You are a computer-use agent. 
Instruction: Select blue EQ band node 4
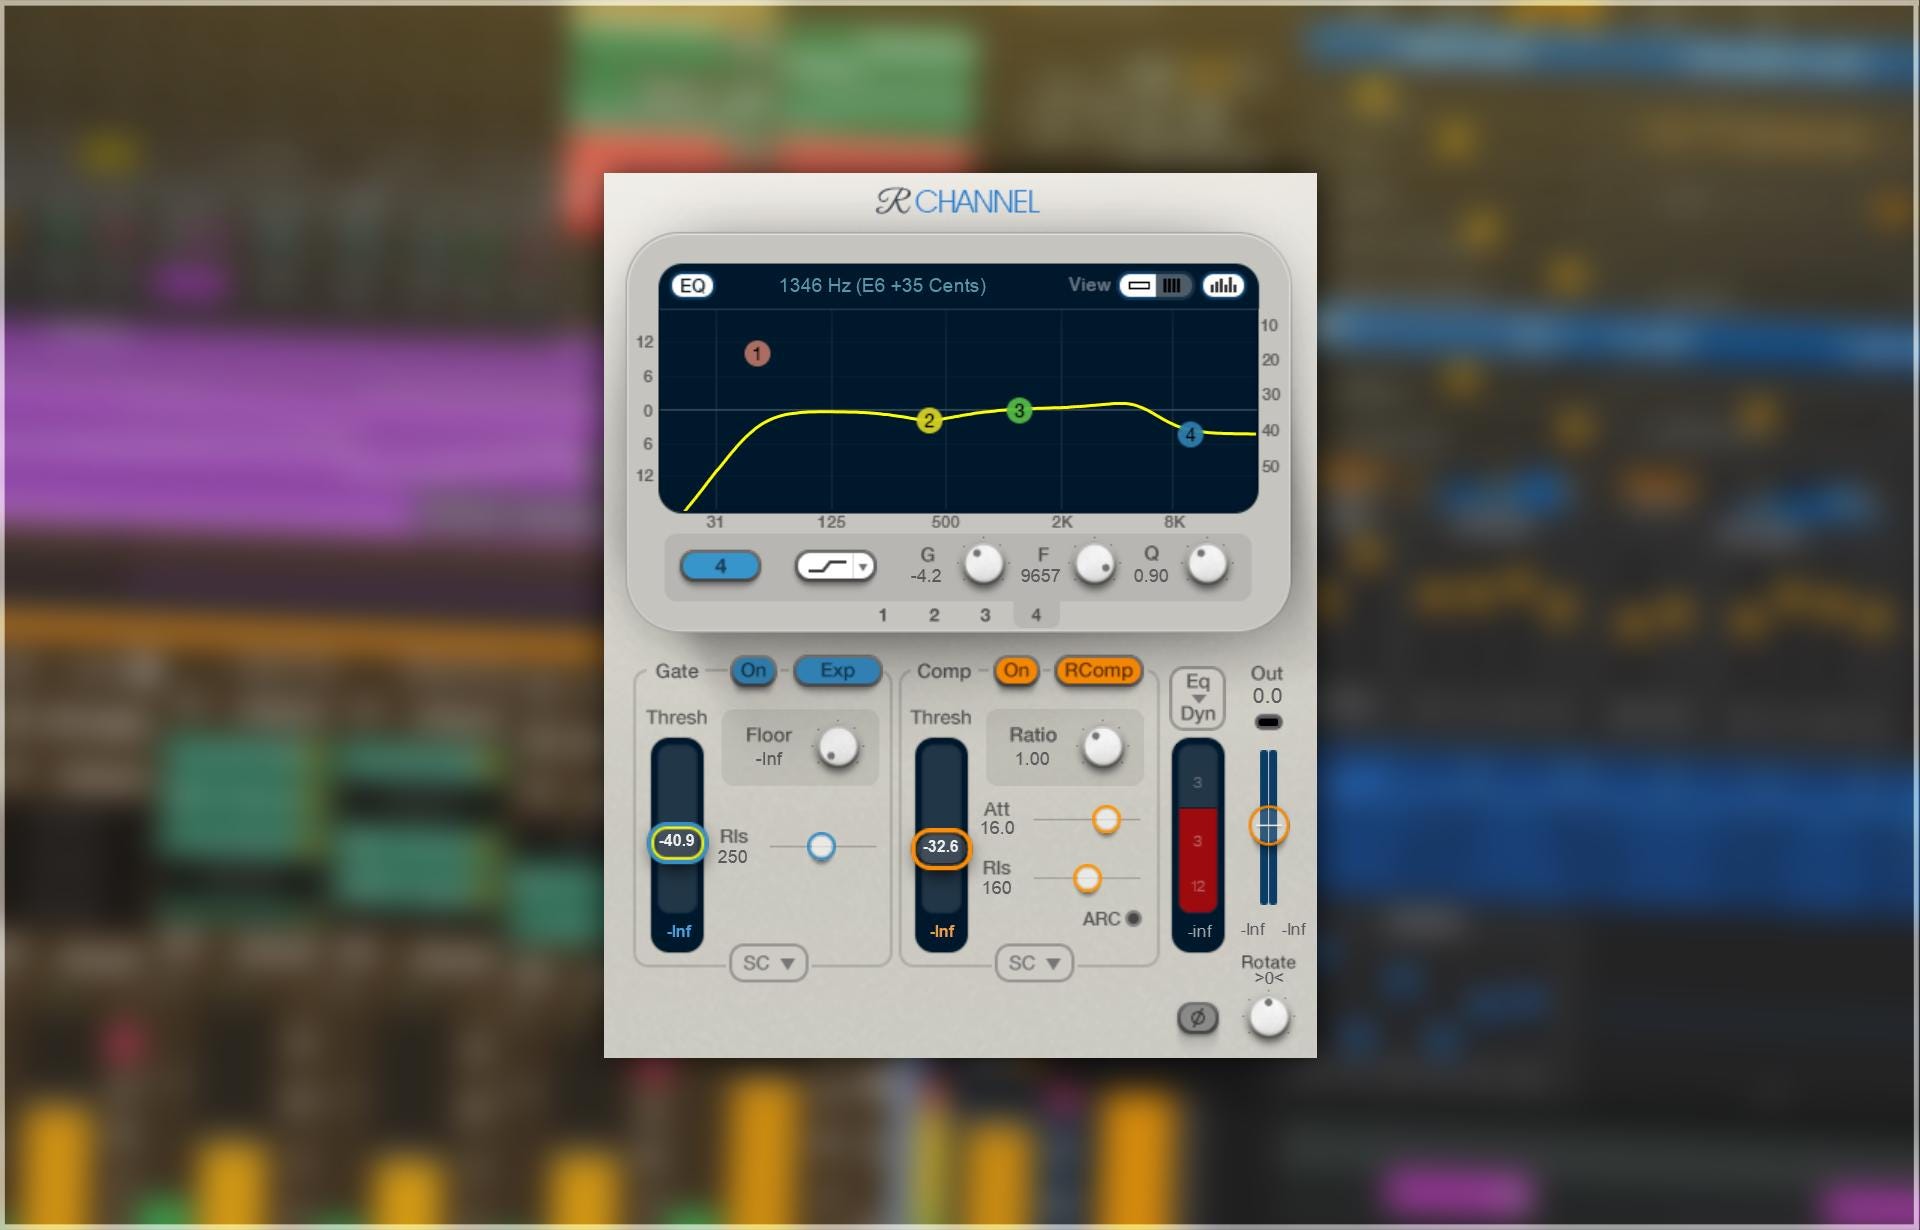point(1190,435)
